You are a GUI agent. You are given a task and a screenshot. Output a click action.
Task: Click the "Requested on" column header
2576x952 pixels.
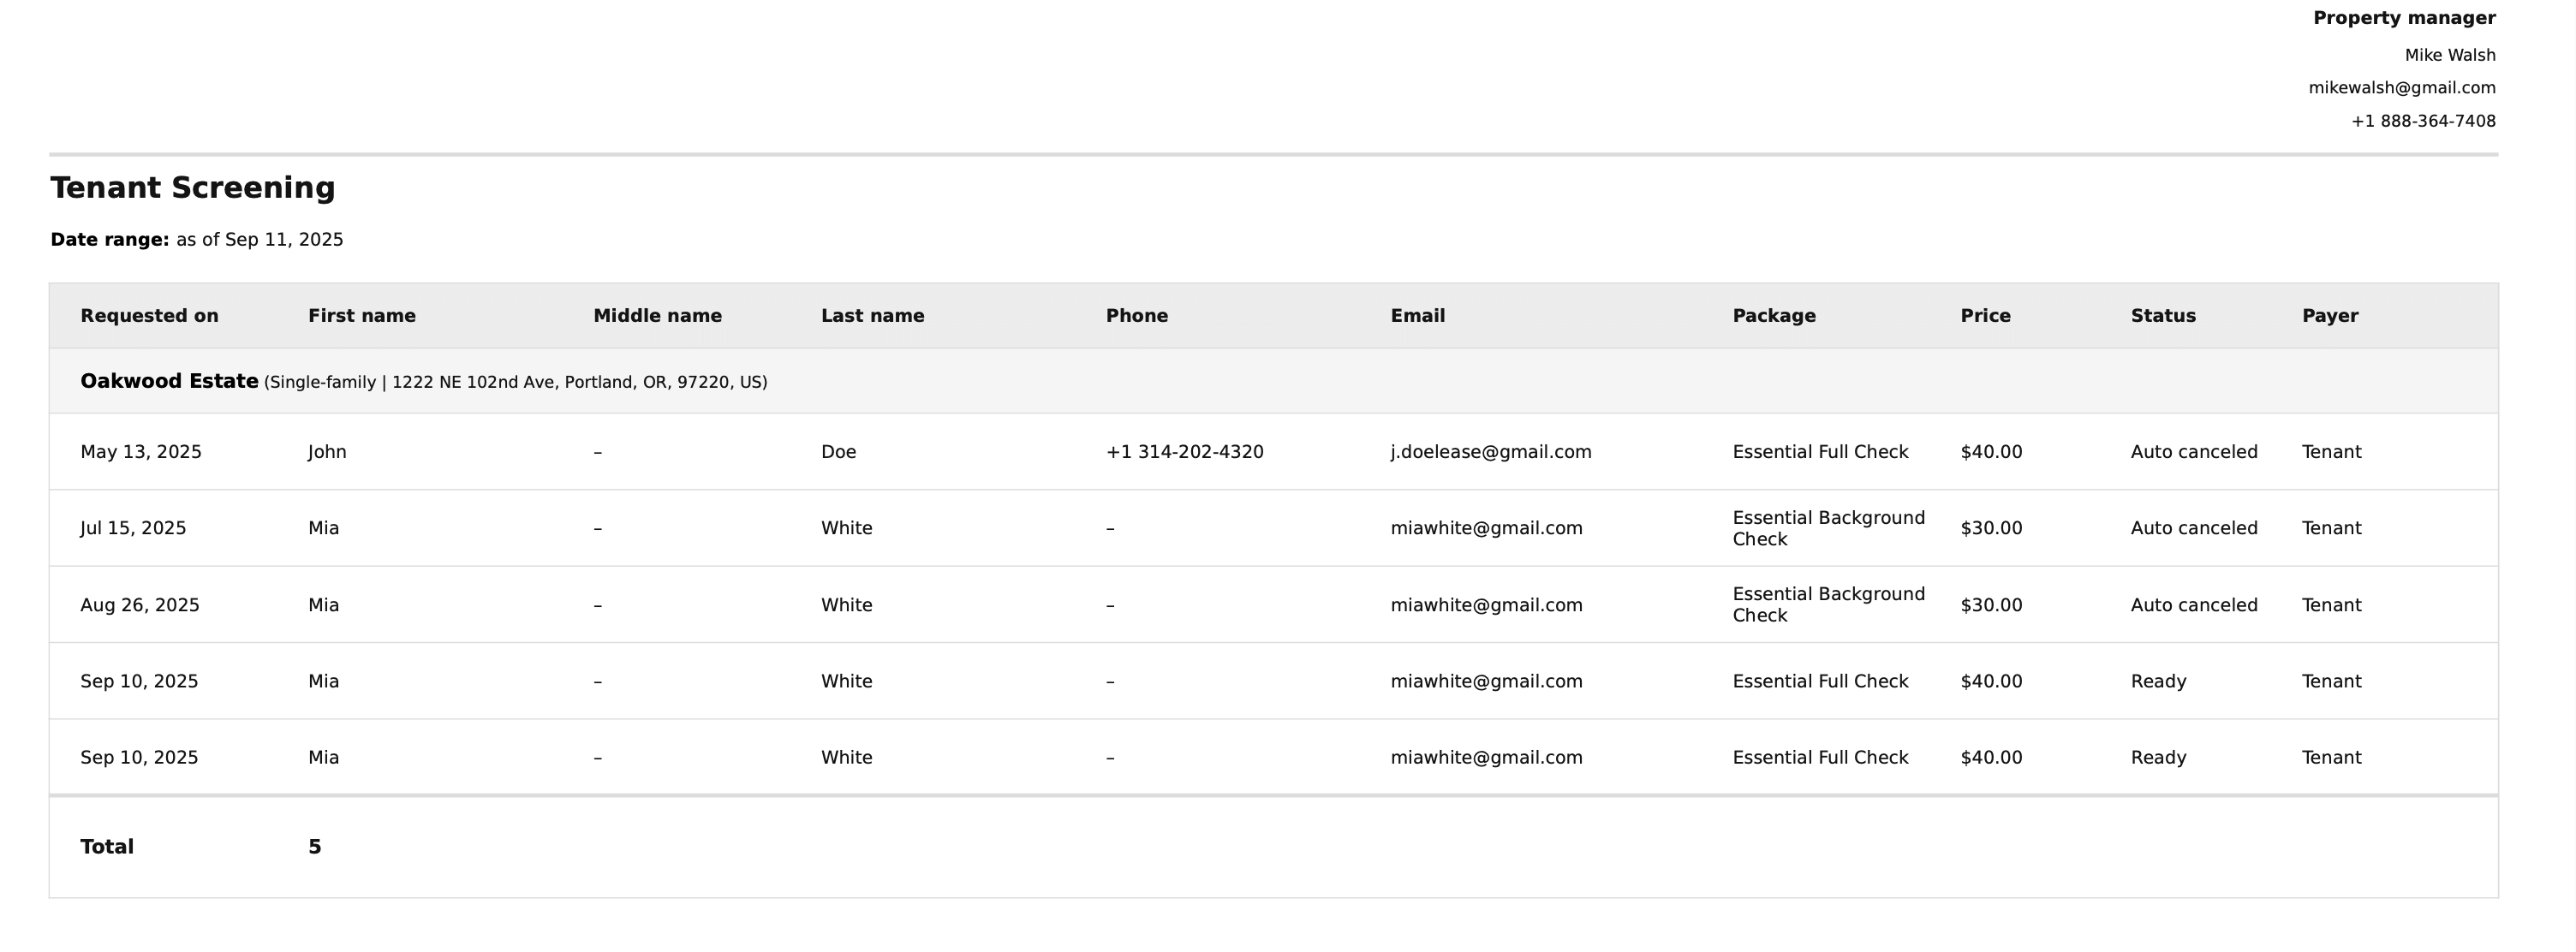149,316
